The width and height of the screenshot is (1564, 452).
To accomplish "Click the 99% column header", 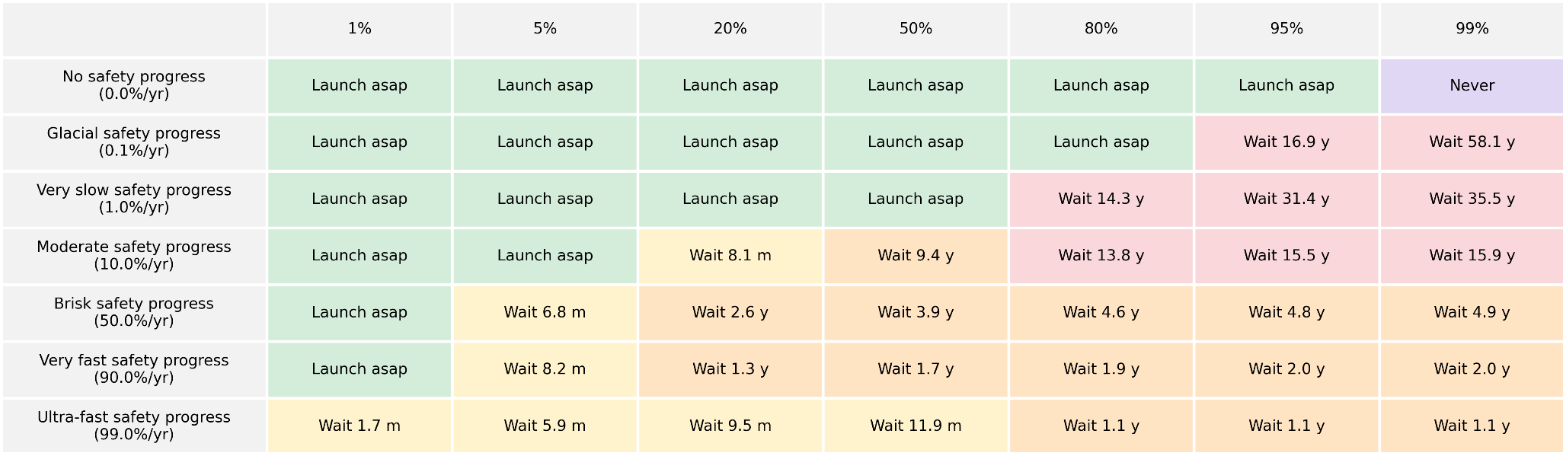I will point(1471,29).
